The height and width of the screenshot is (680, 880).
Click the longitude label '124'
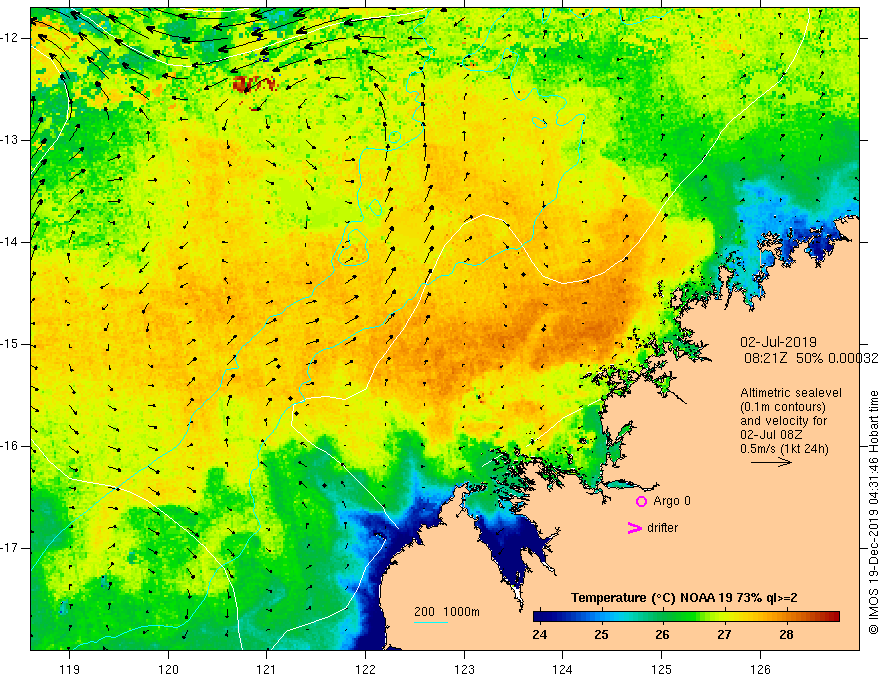(563, 669)
